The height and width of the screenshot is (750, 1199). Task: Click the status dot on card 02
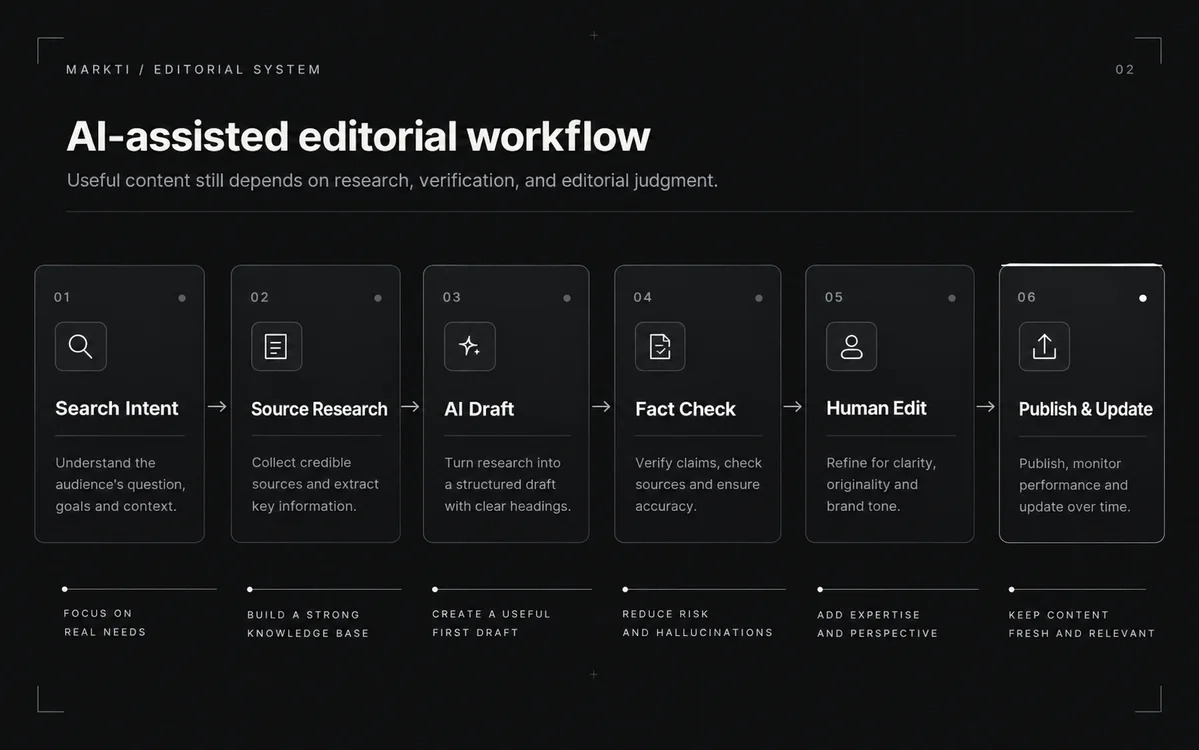pyautogui.click(x=378, y=298)
